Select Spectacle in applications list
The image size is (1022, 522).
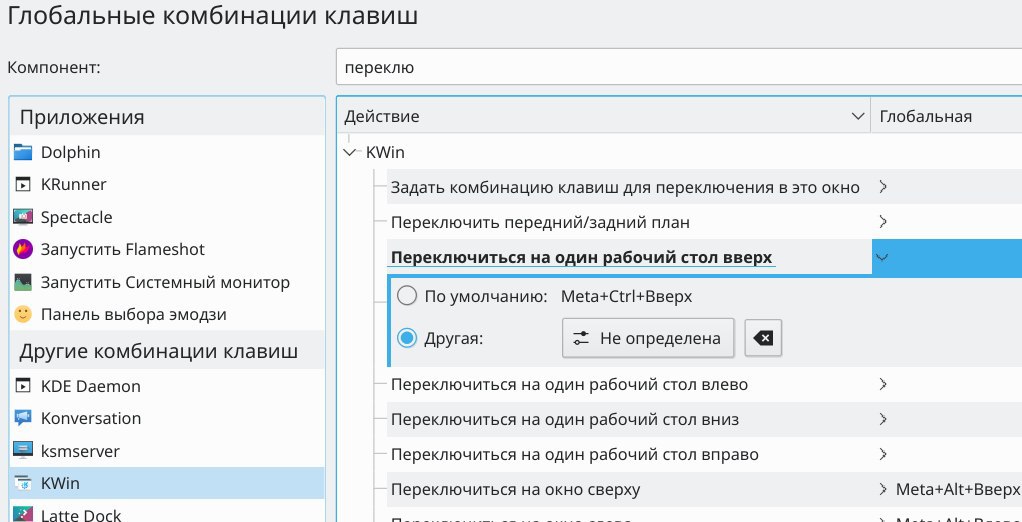click(167, 217)
